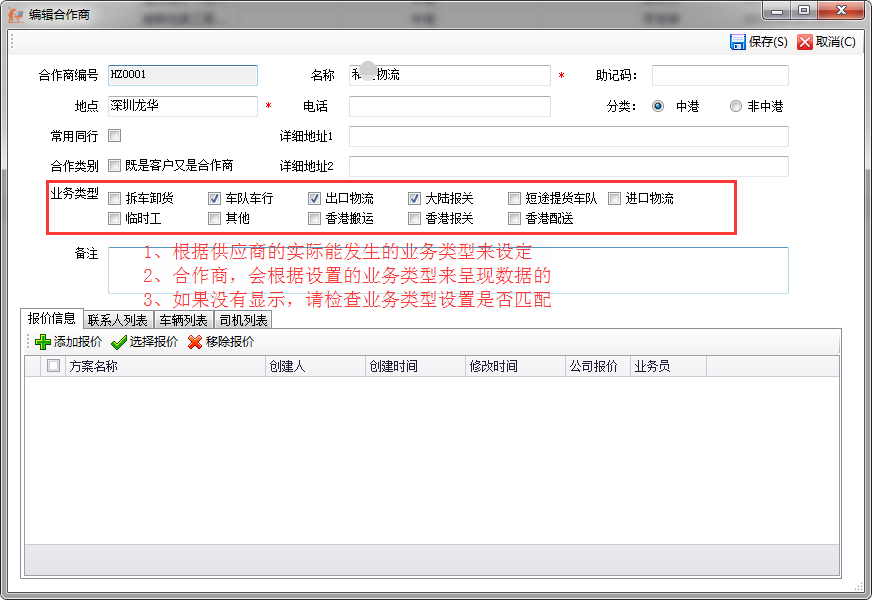Check the 拆车卸货 business type checkbox
Viewport: 872px width, 600px height.
click(115, 198)
